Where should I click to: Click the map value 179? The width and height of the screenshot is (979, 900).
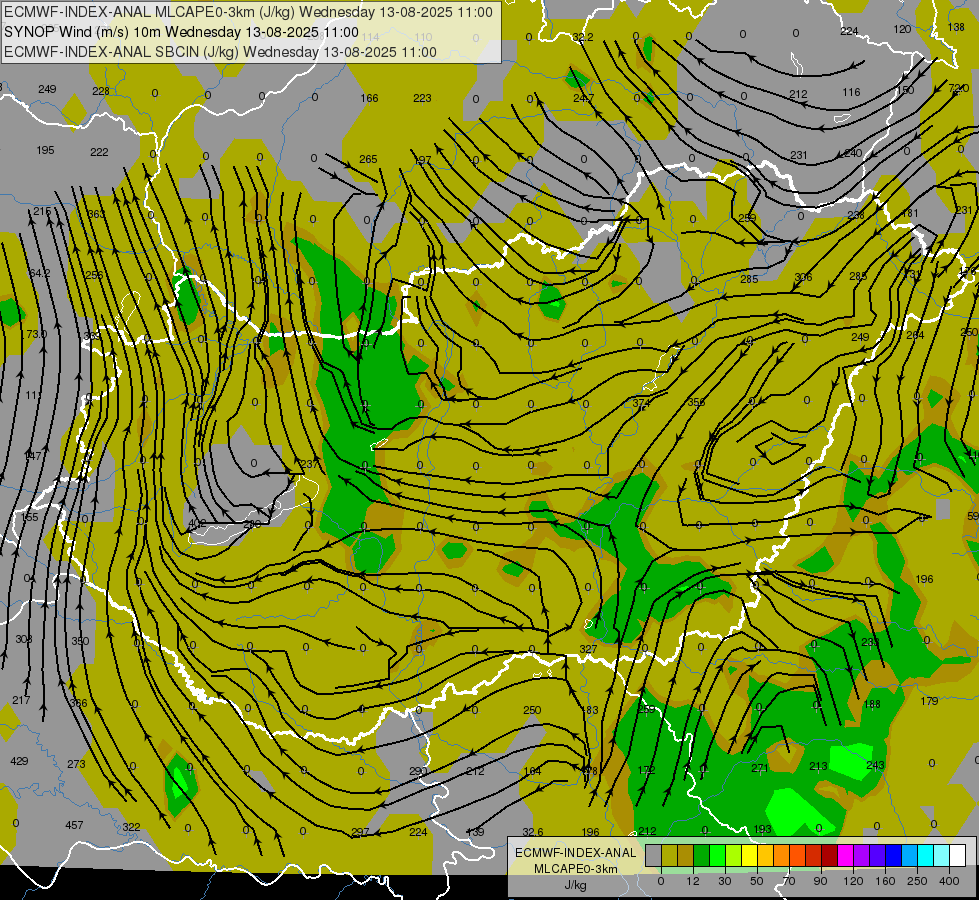click(930, 701)
